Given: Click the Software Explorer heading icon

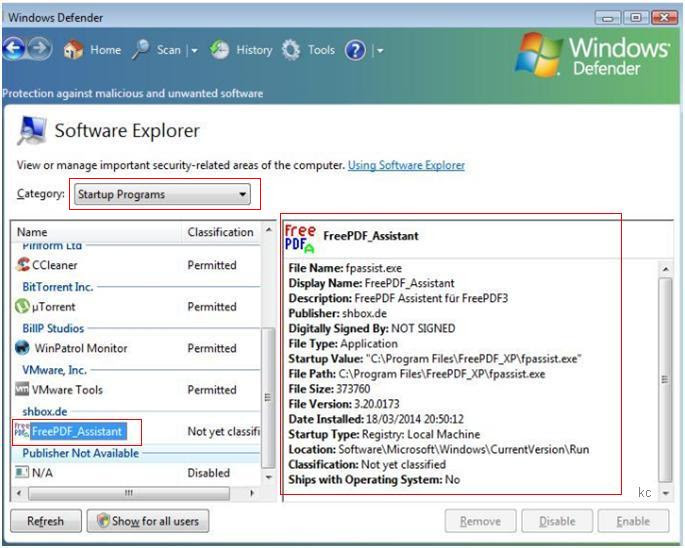Looking at the screenshot, I should [x=32, y=131].
